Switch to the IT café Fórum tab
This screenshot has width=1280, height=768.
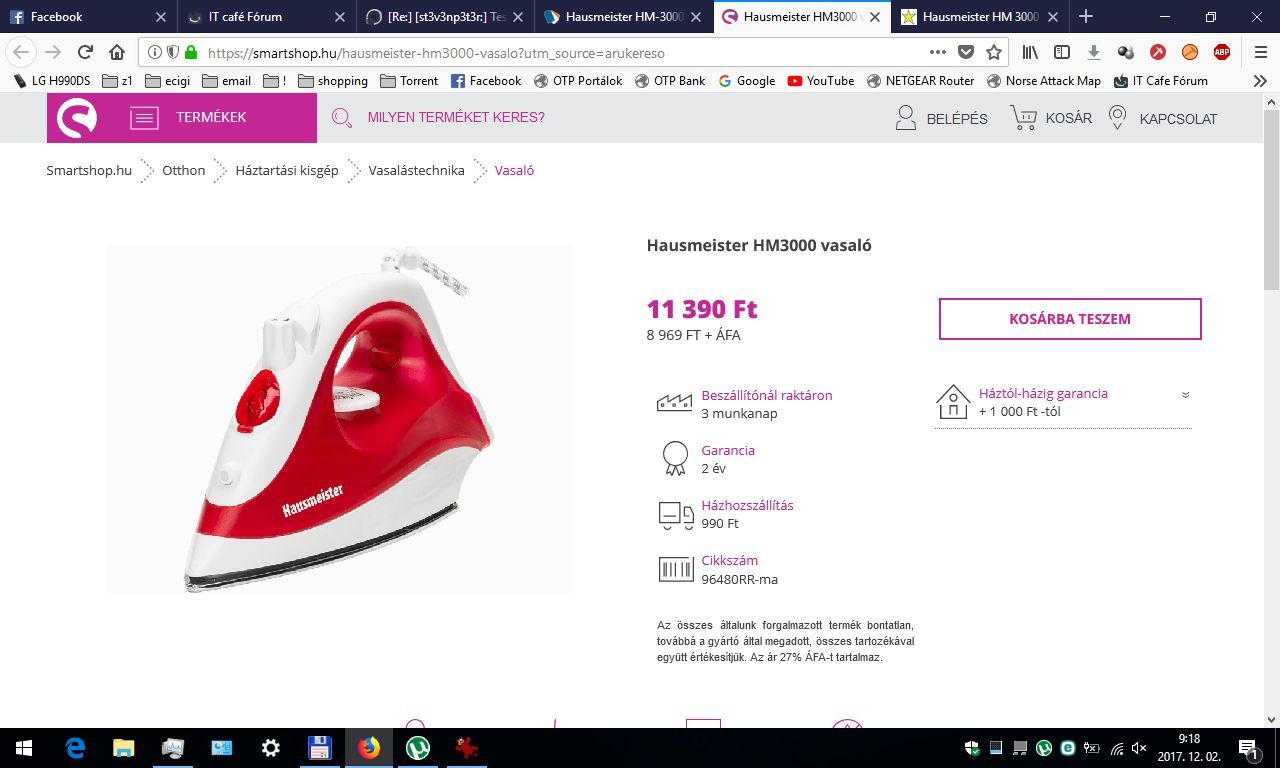267,16
